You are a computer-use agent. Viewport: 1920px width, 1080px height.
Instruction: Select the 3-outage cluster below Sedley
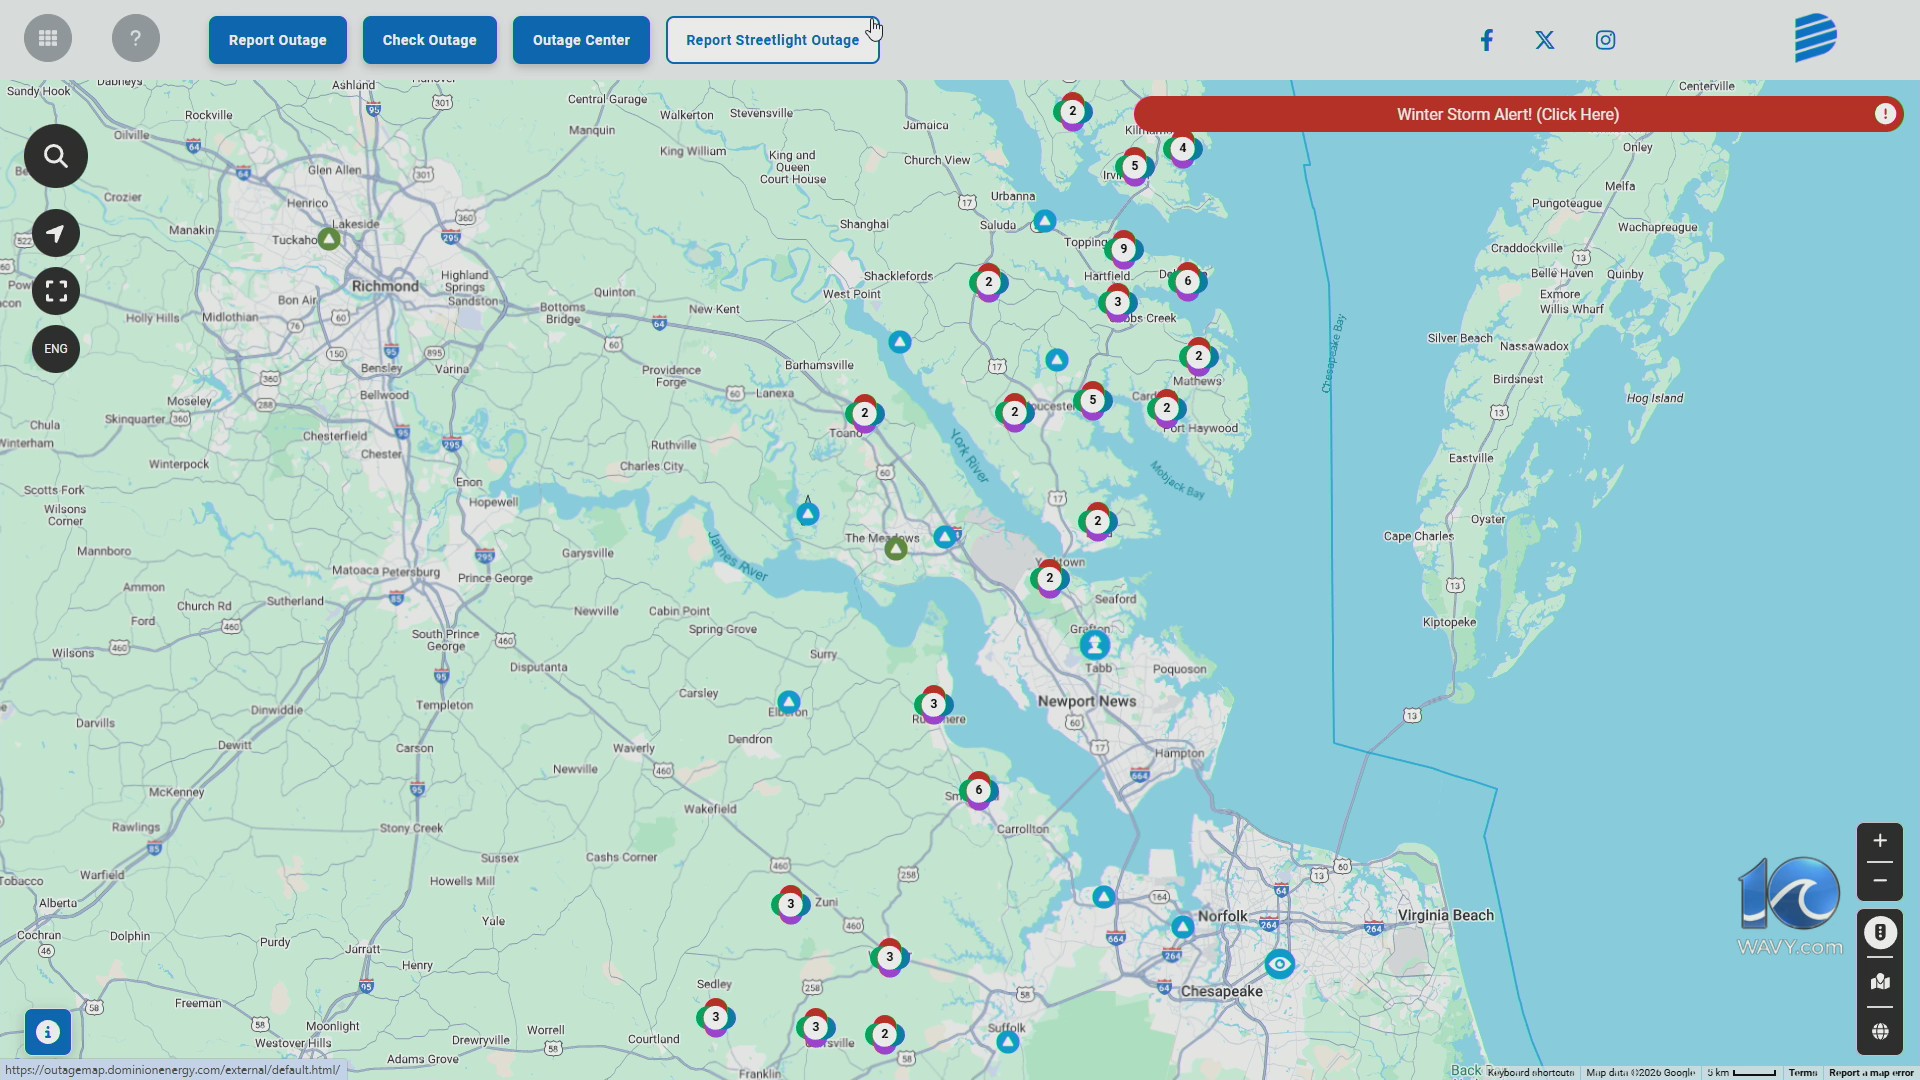[x=716, y=1017]
